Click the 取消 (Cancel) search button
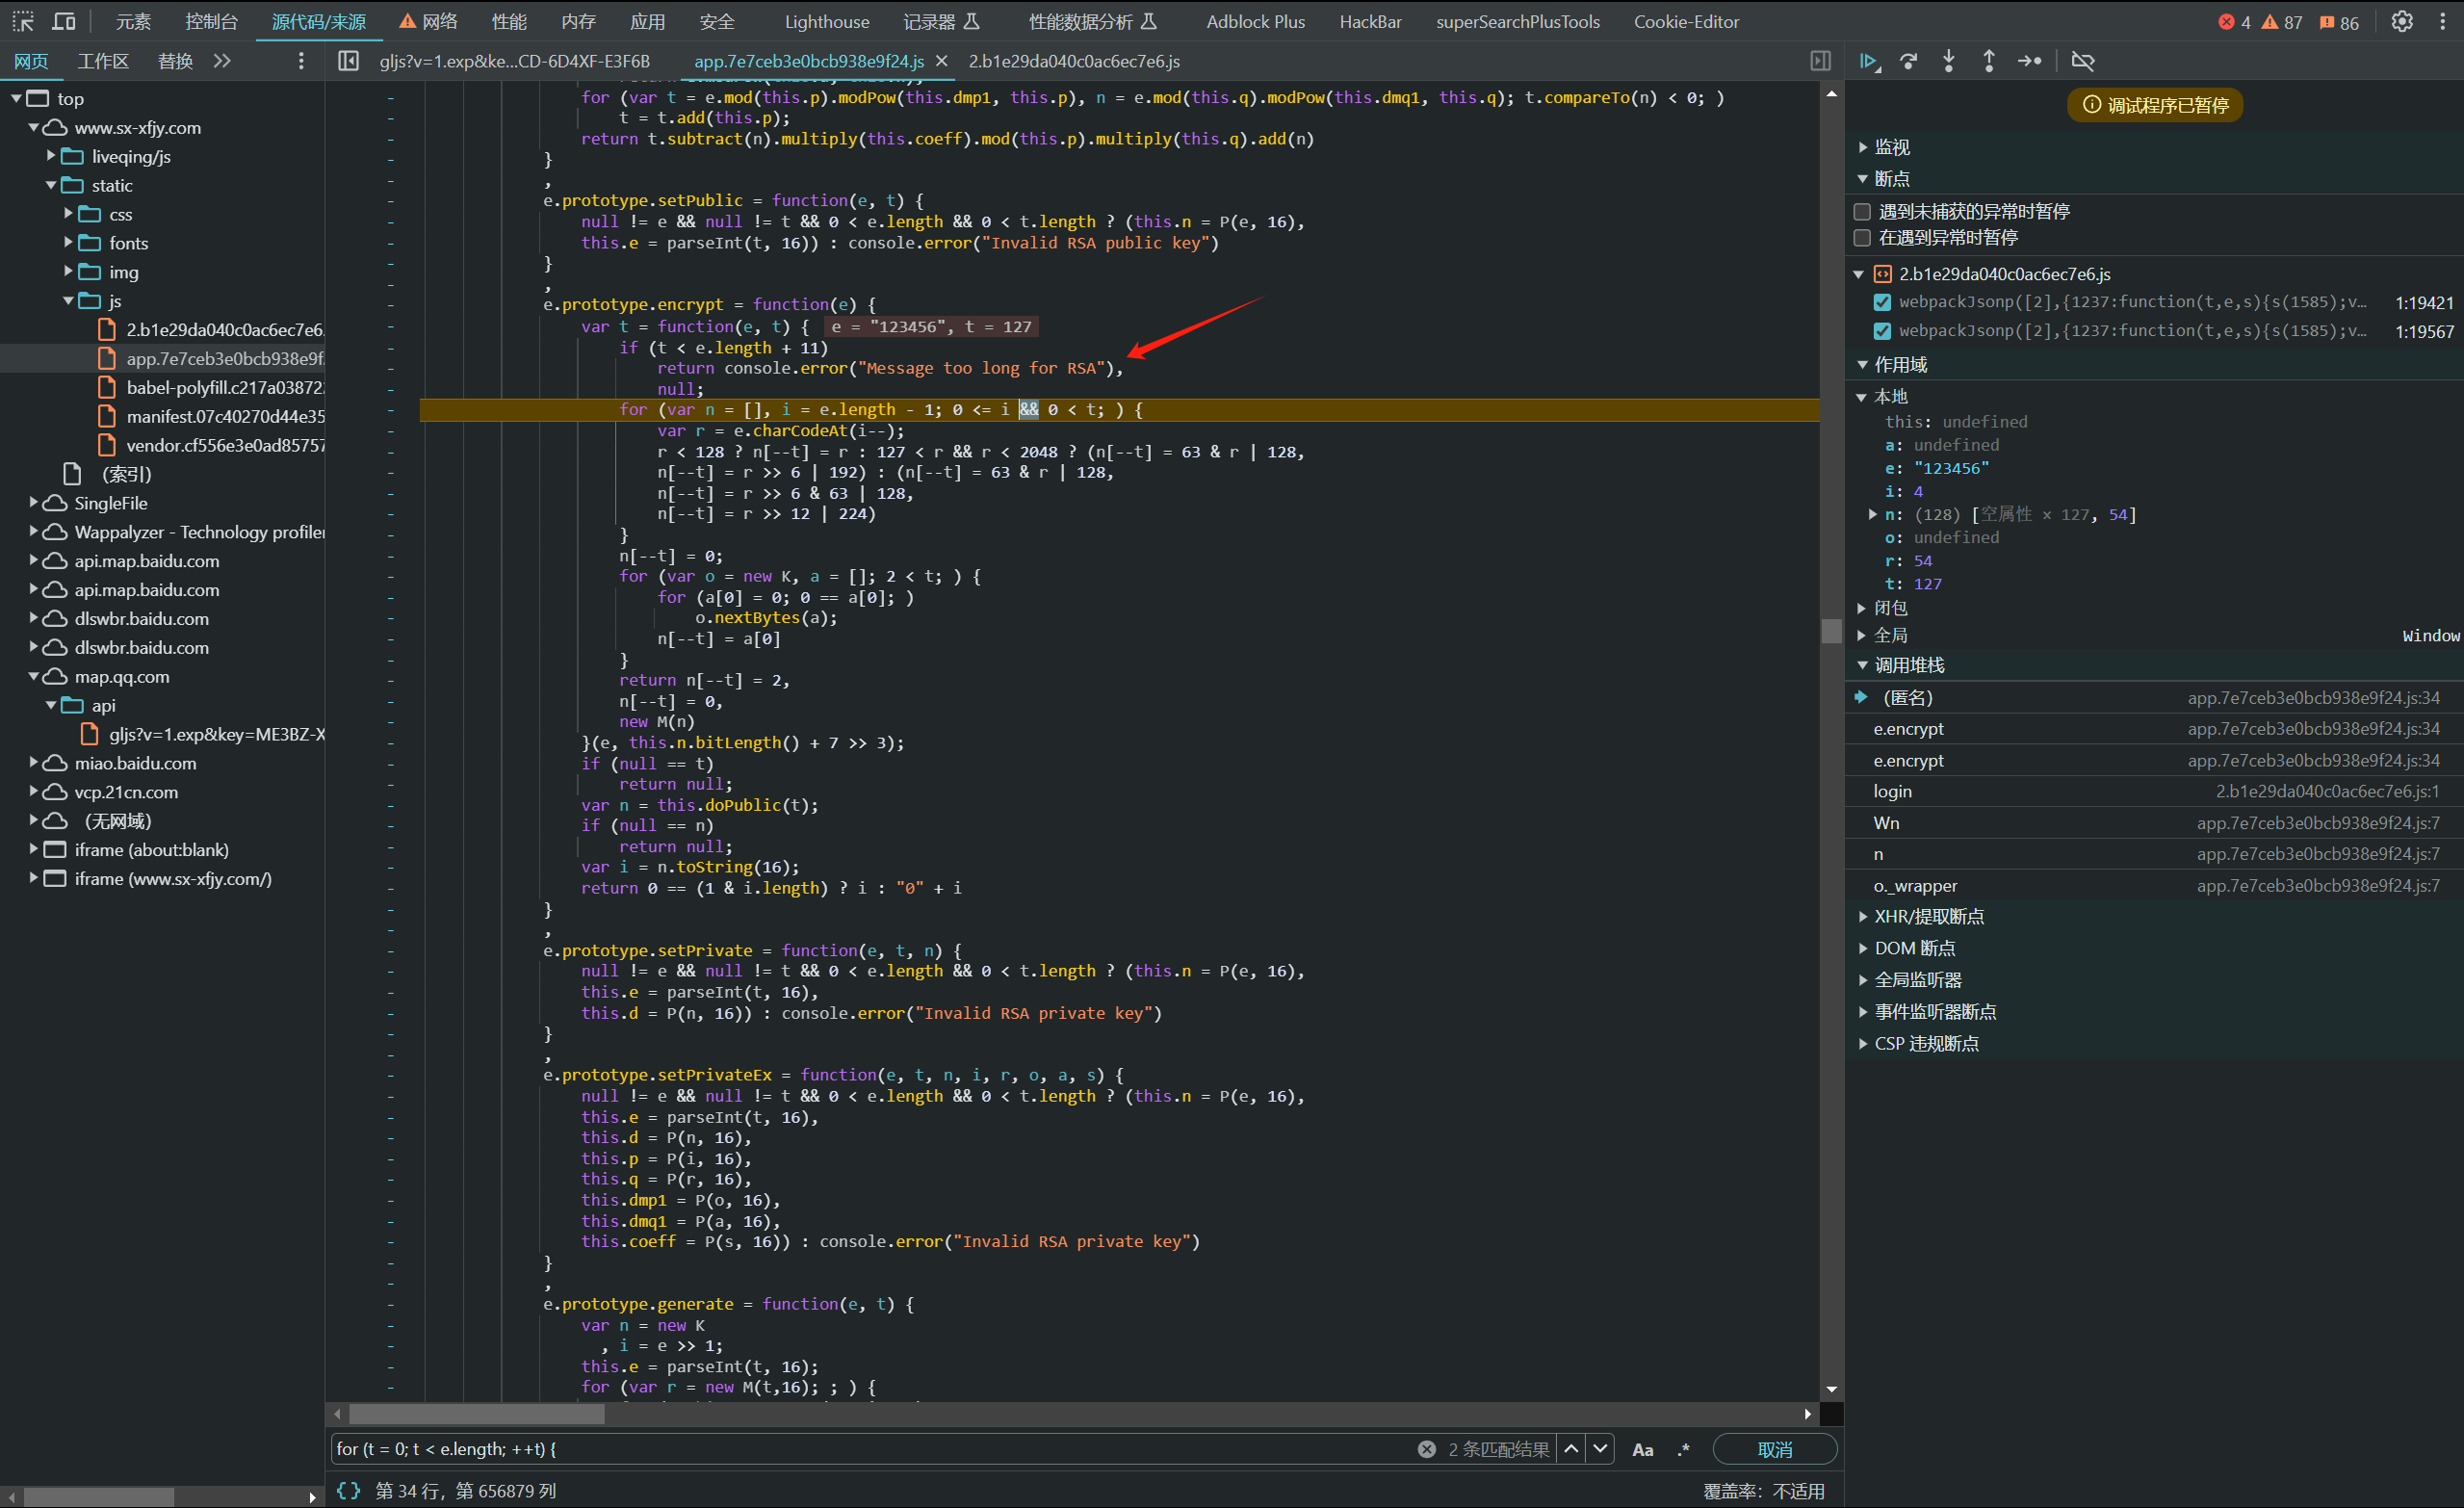2464x1508 pixels. [x=1774, y=1449]
